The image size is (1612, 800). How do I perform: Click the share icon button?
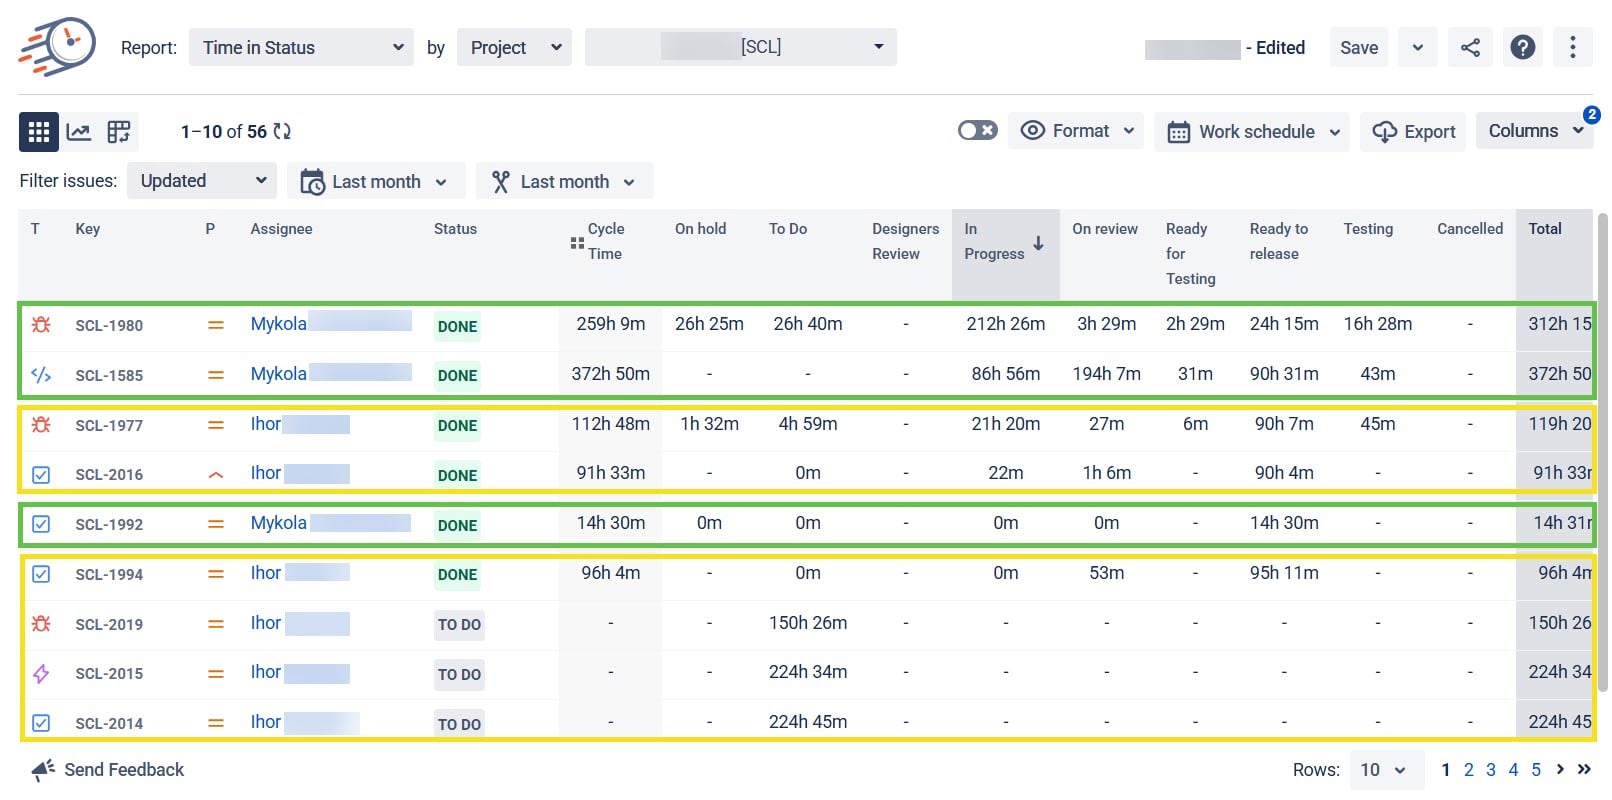pyautogui.click(x=1470, y=47)
